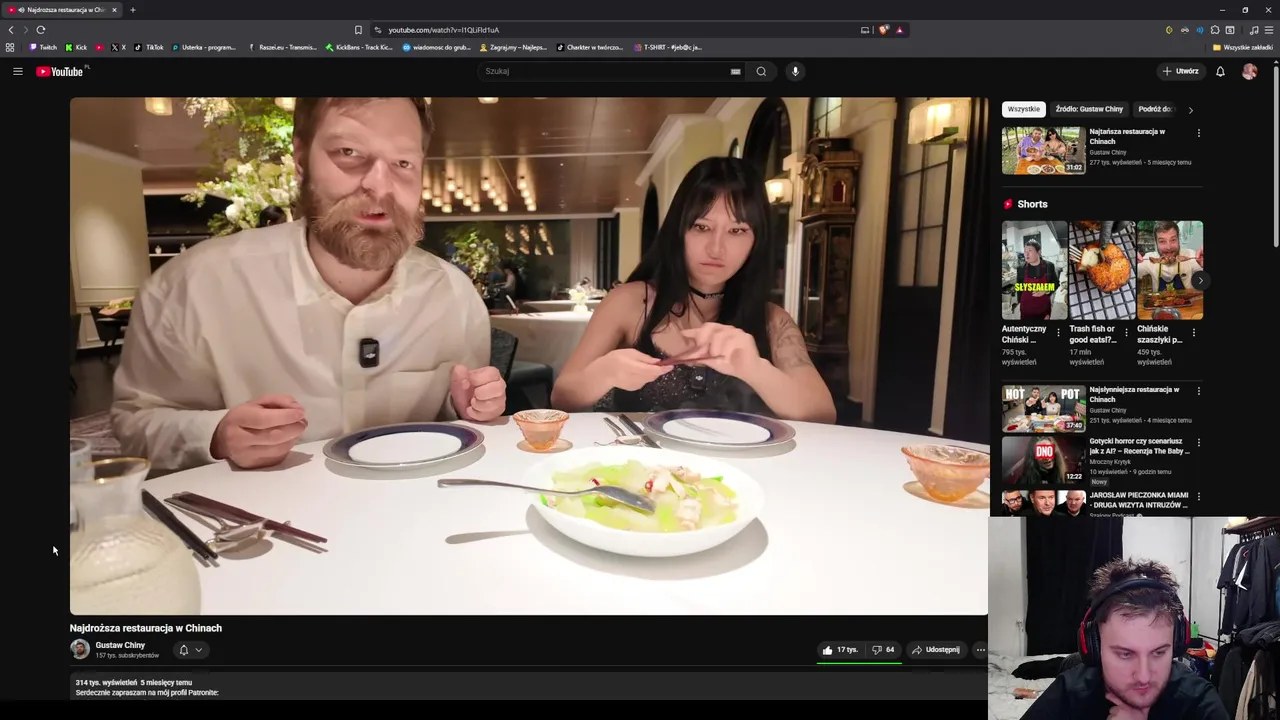Select the Podróż chip
Screen dimensions: 1280x720
click(x=1155, y=109)
